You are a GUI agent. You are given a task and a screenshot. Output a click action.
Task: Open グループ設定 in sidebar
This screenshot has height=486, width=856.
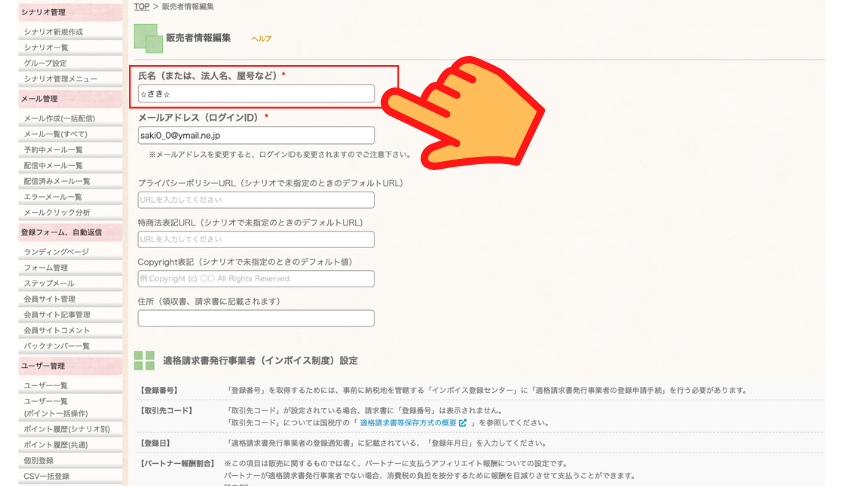45,63
